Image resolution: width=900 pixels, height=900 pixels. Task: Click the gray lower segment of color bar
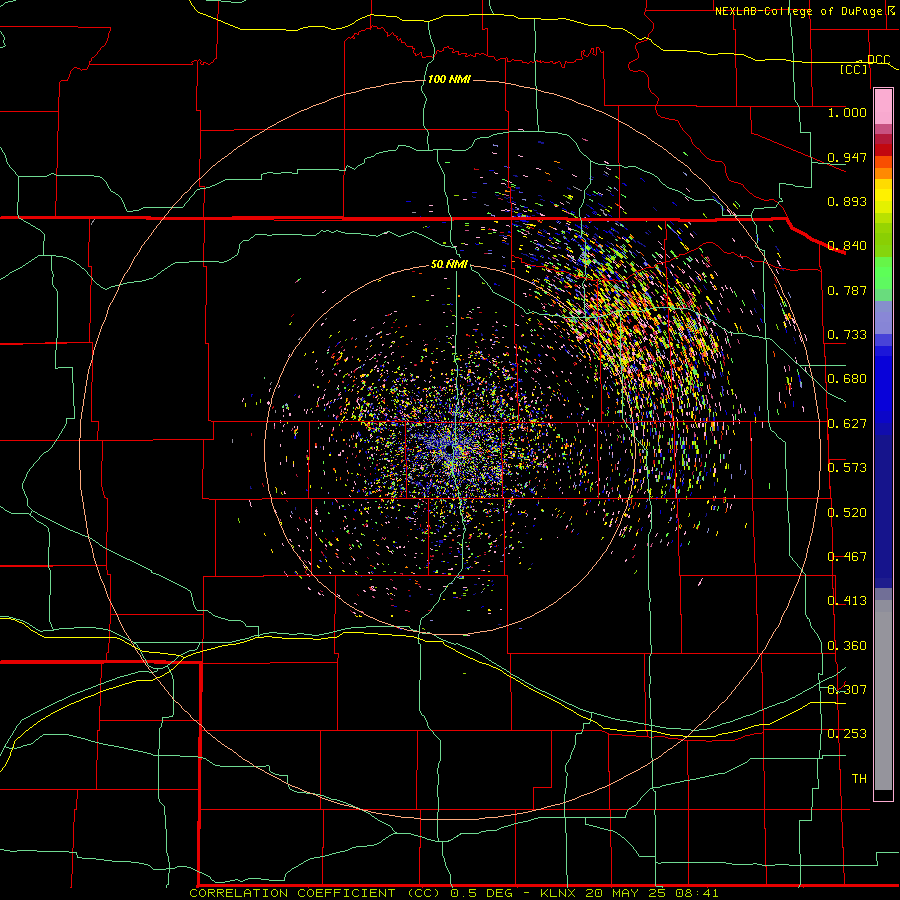[x=883, y=695]
